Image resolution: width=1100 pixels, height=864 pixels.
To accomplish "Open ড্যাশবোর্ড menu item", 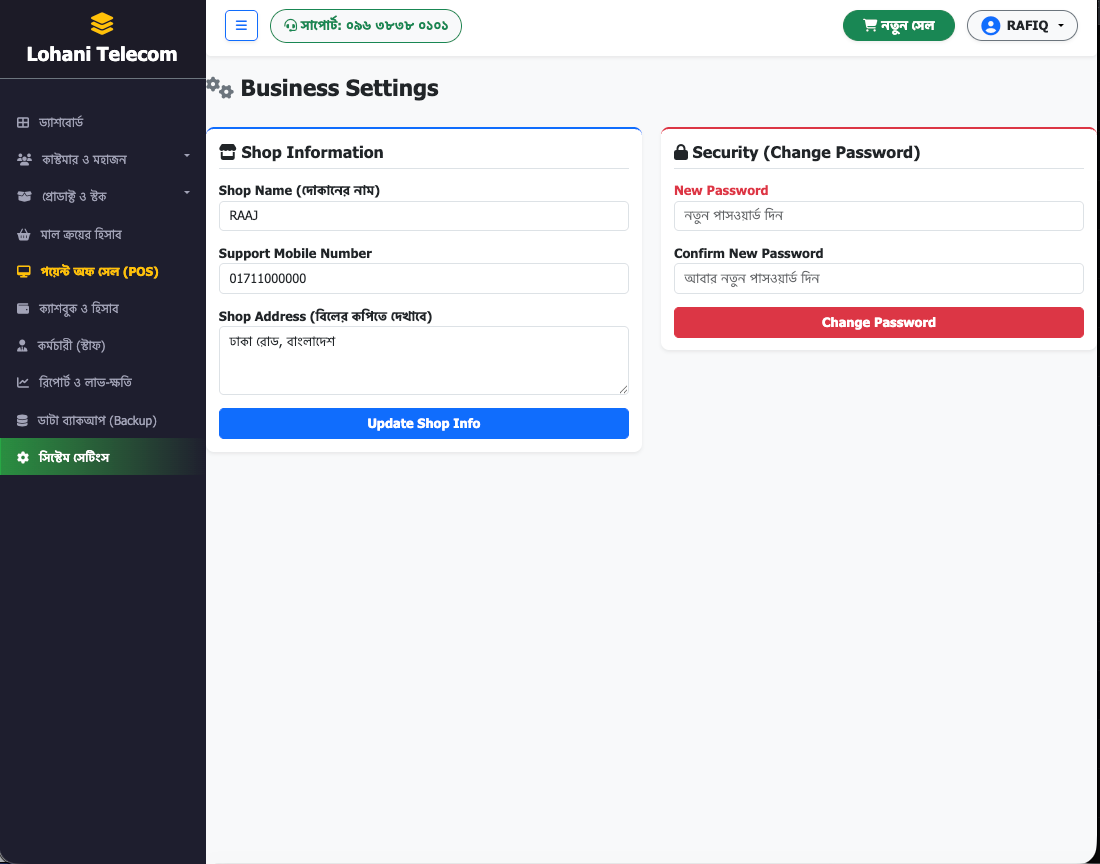I will 61,123.
